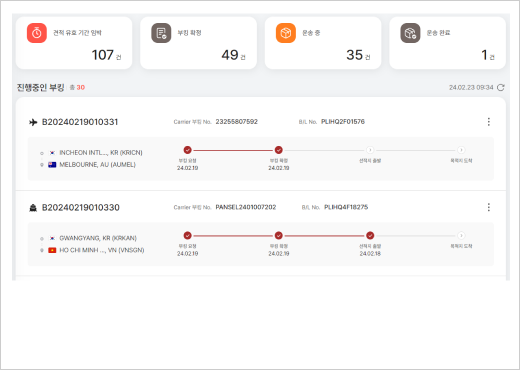Click first step marker of Melbourne booking
The width and height of the screenshot is (520, 370).
pos(188,150)
